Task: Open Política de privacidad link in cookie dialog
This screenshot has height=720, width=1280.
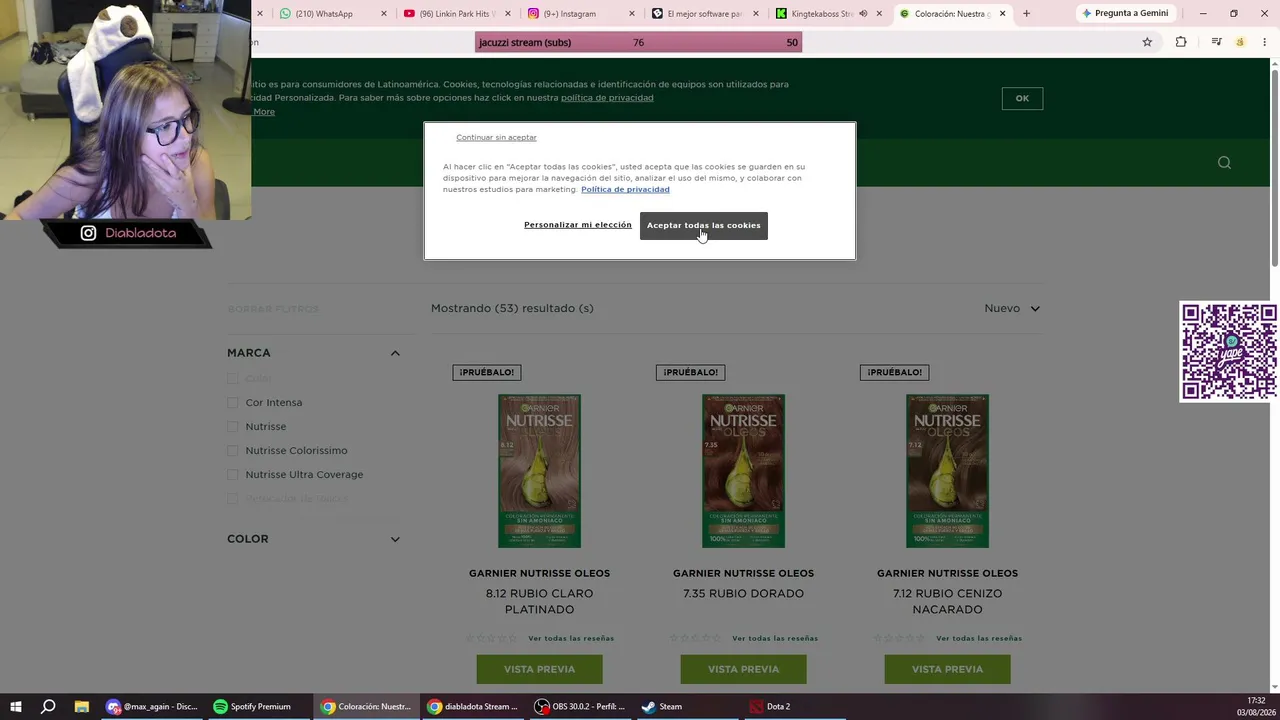Action: [x=625, y=189]
